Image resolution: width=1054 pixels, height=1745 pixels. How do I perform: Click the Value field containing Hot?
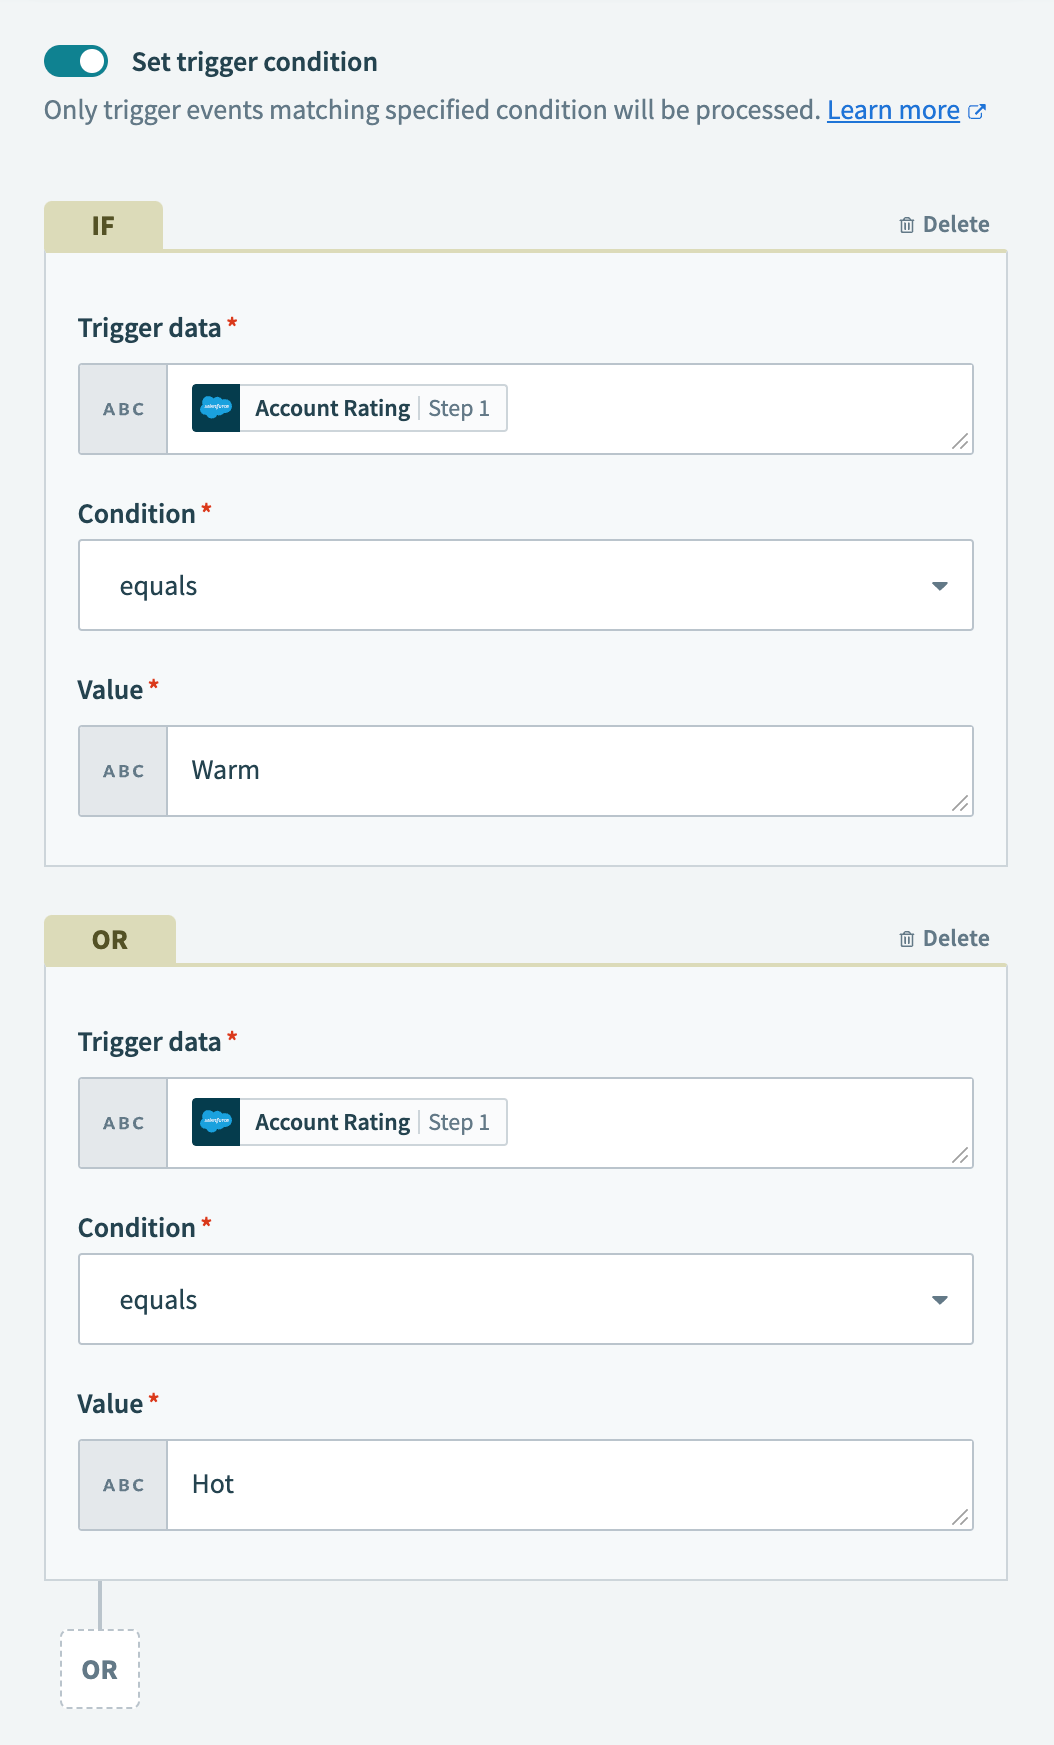pos(568,1485)
